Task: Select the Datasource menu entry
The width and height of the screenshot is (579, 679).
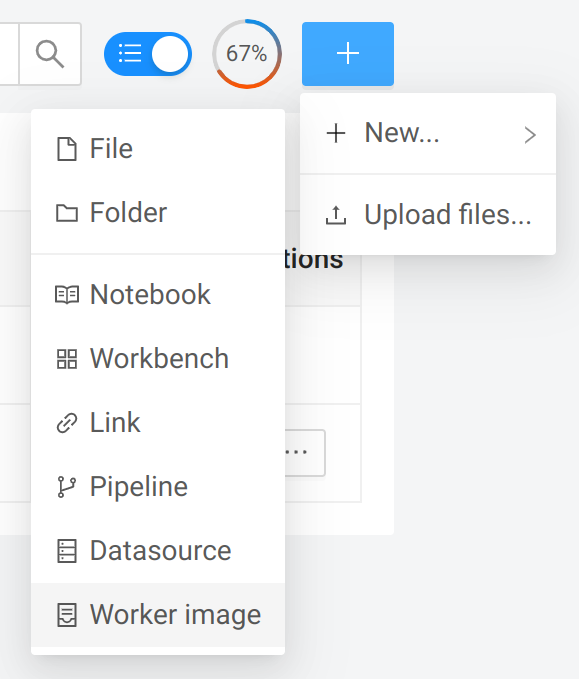Action: pos(158,551)
